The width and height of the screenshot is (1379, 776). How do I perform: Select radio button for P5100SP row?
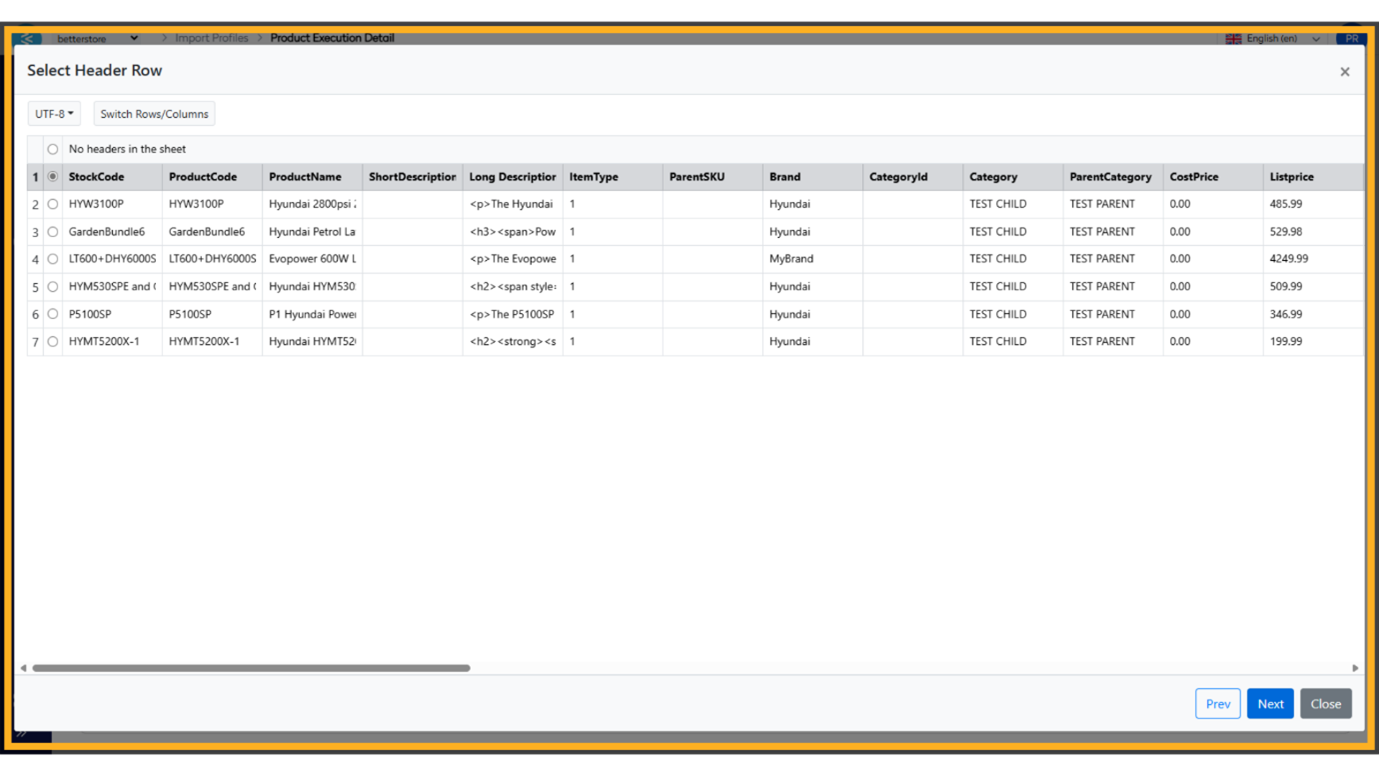pos(53,314)
